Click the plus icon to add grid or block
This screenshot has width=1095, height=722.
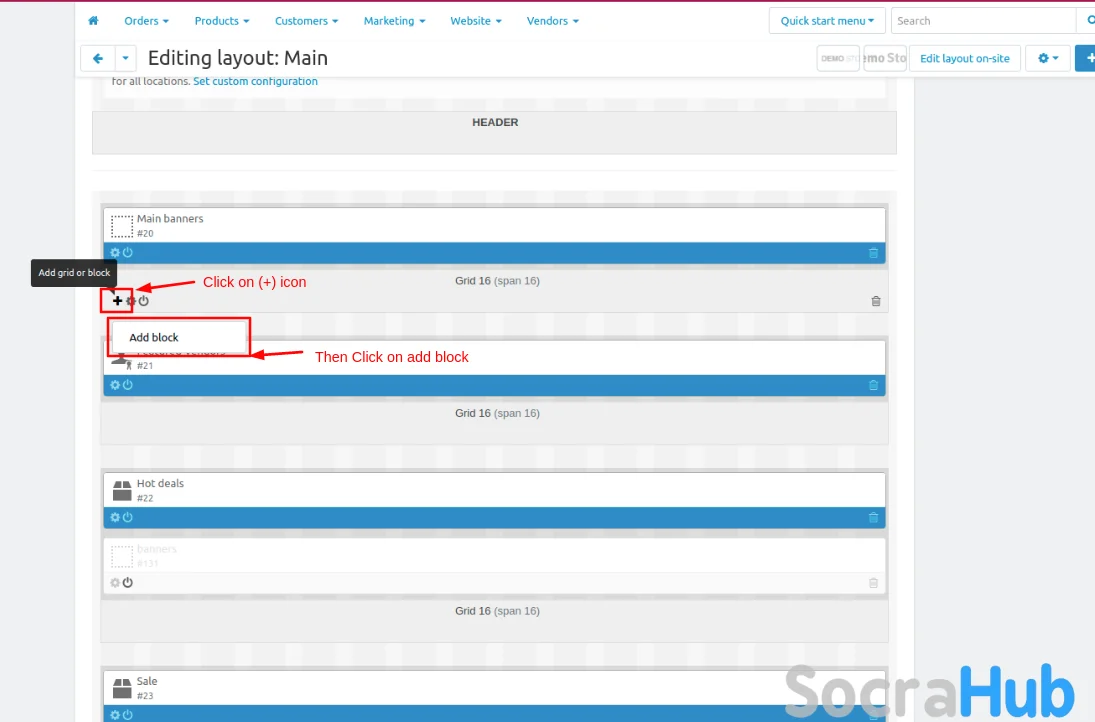[117, 301]
